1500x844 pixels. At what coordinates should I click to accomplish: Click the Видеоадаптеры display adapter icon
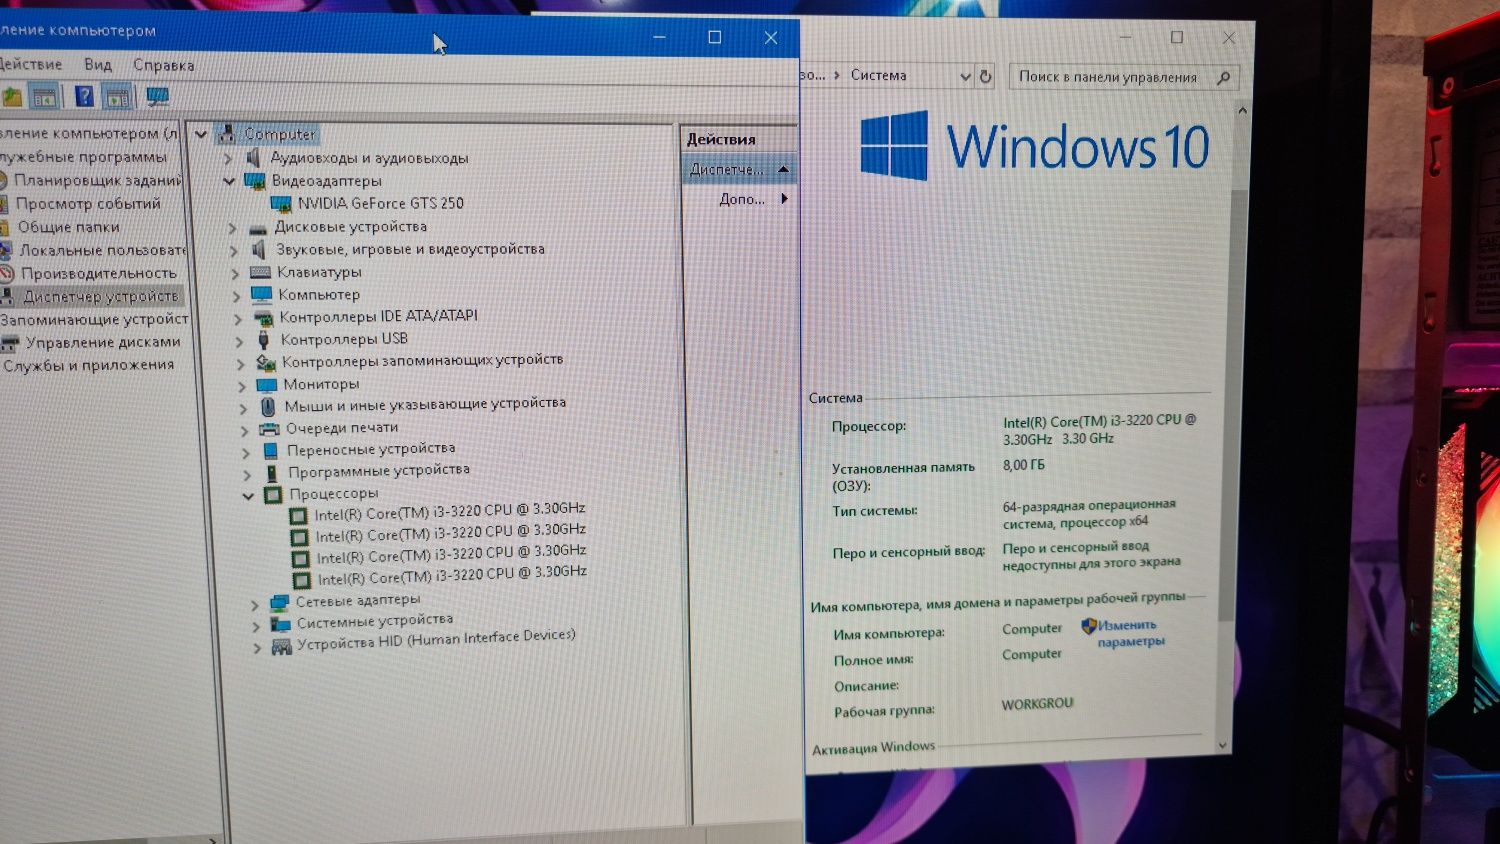tap(255, 181)
